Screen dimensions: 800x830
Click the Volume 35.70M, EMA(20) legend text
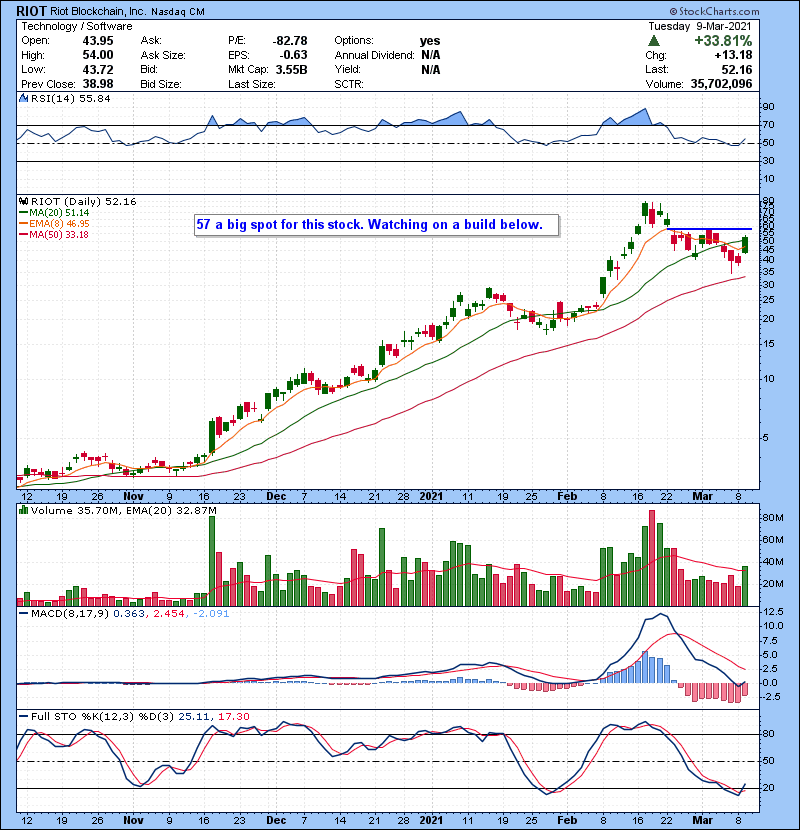coord(124,511)
